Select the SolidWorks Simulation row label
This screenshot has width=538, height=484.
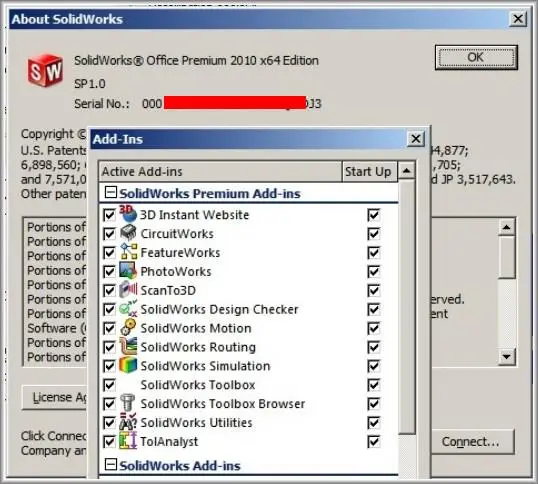click(205, 366)
